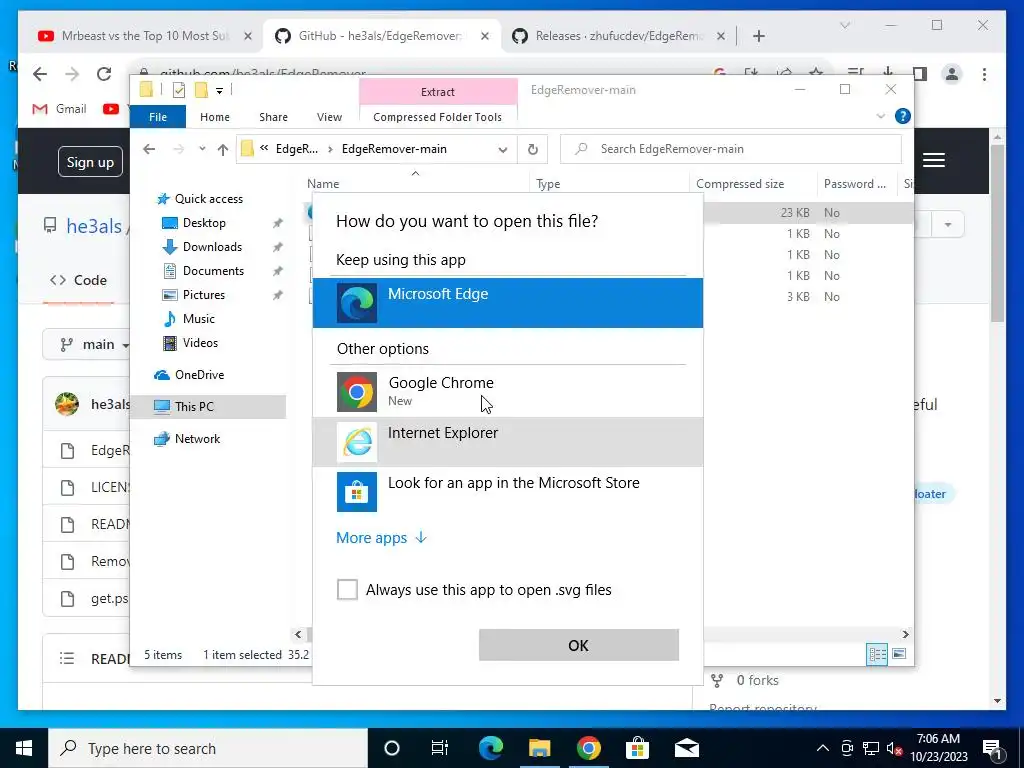
Task: Open Explorer help via question mark icon
Action: (903, 116)
